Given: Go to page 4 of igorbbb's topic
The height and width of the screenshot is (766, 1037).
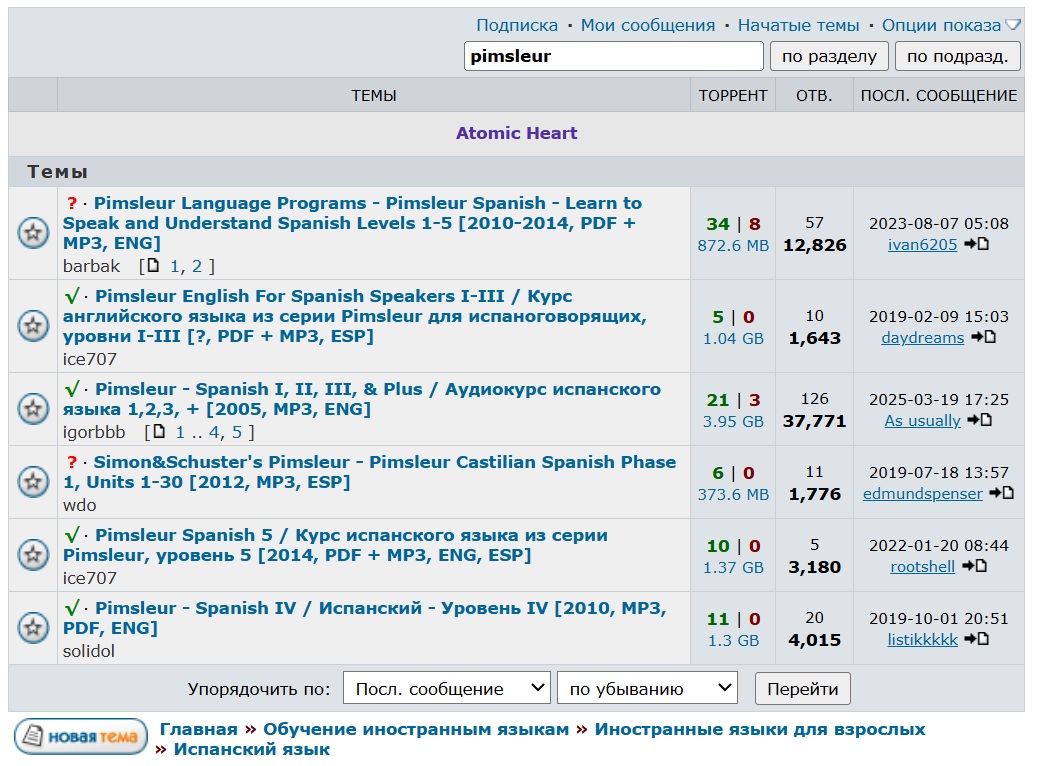Looking at the screenshot, I should pyautogui.click(x=214, y=432).
